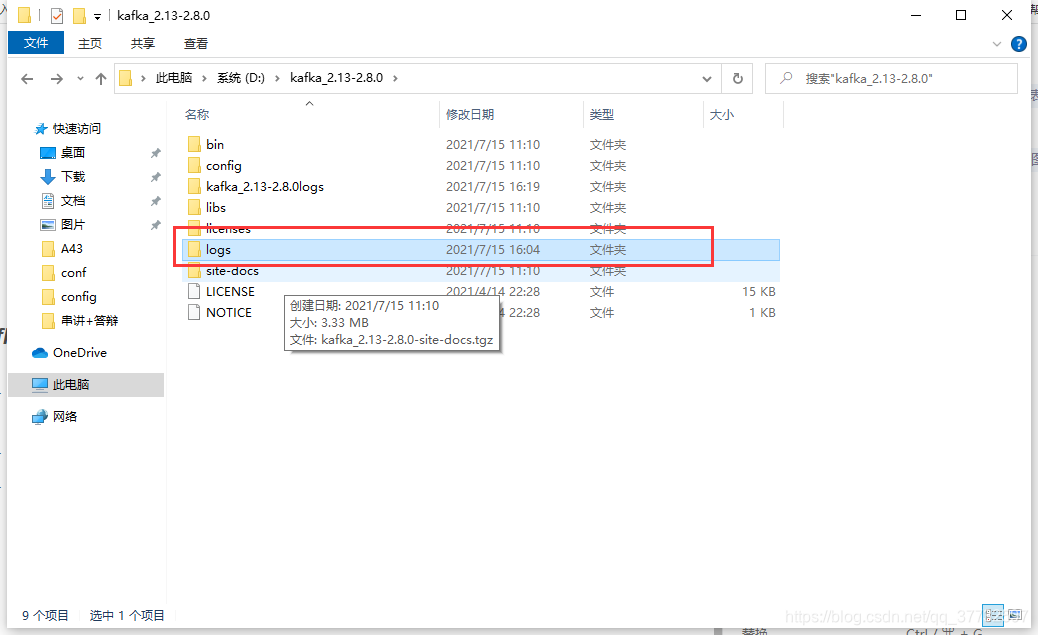Unpin Documents using its pin icon

click(156, 201)
